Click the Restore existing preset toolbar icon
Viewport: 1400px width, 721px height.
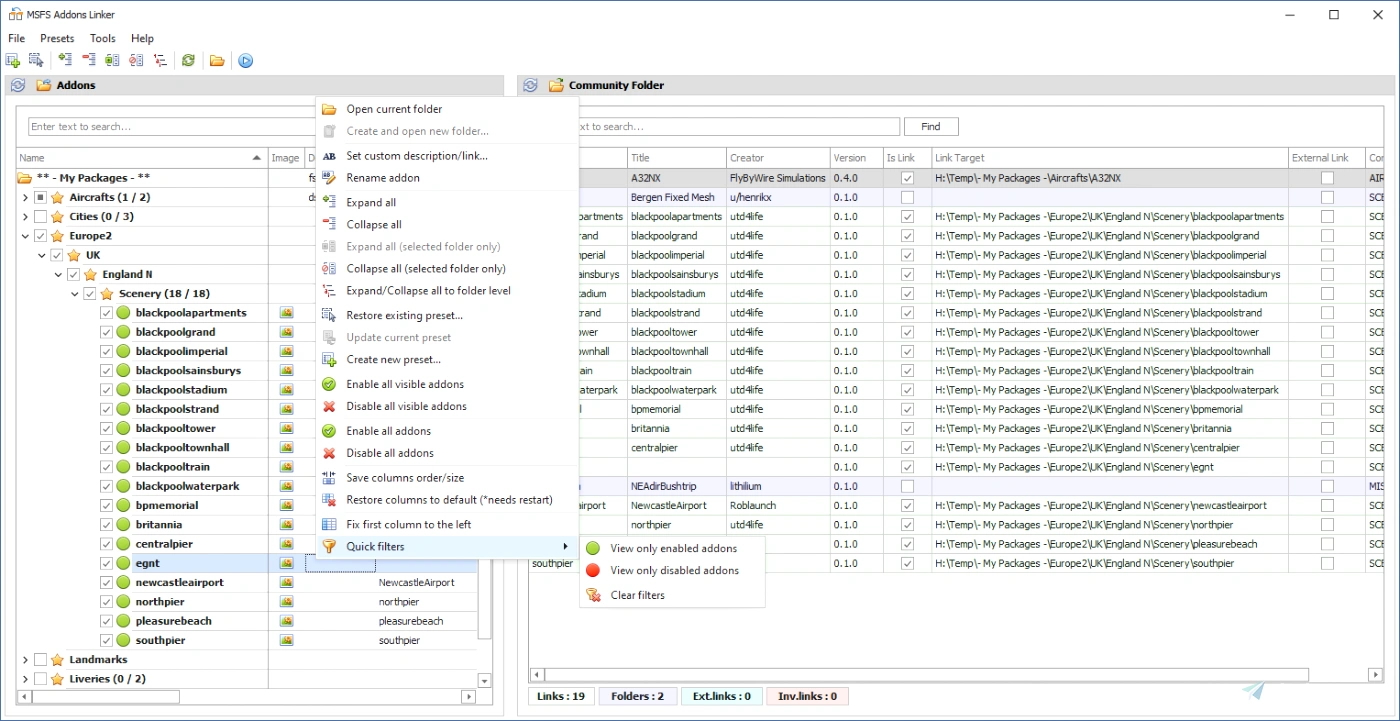36,61
